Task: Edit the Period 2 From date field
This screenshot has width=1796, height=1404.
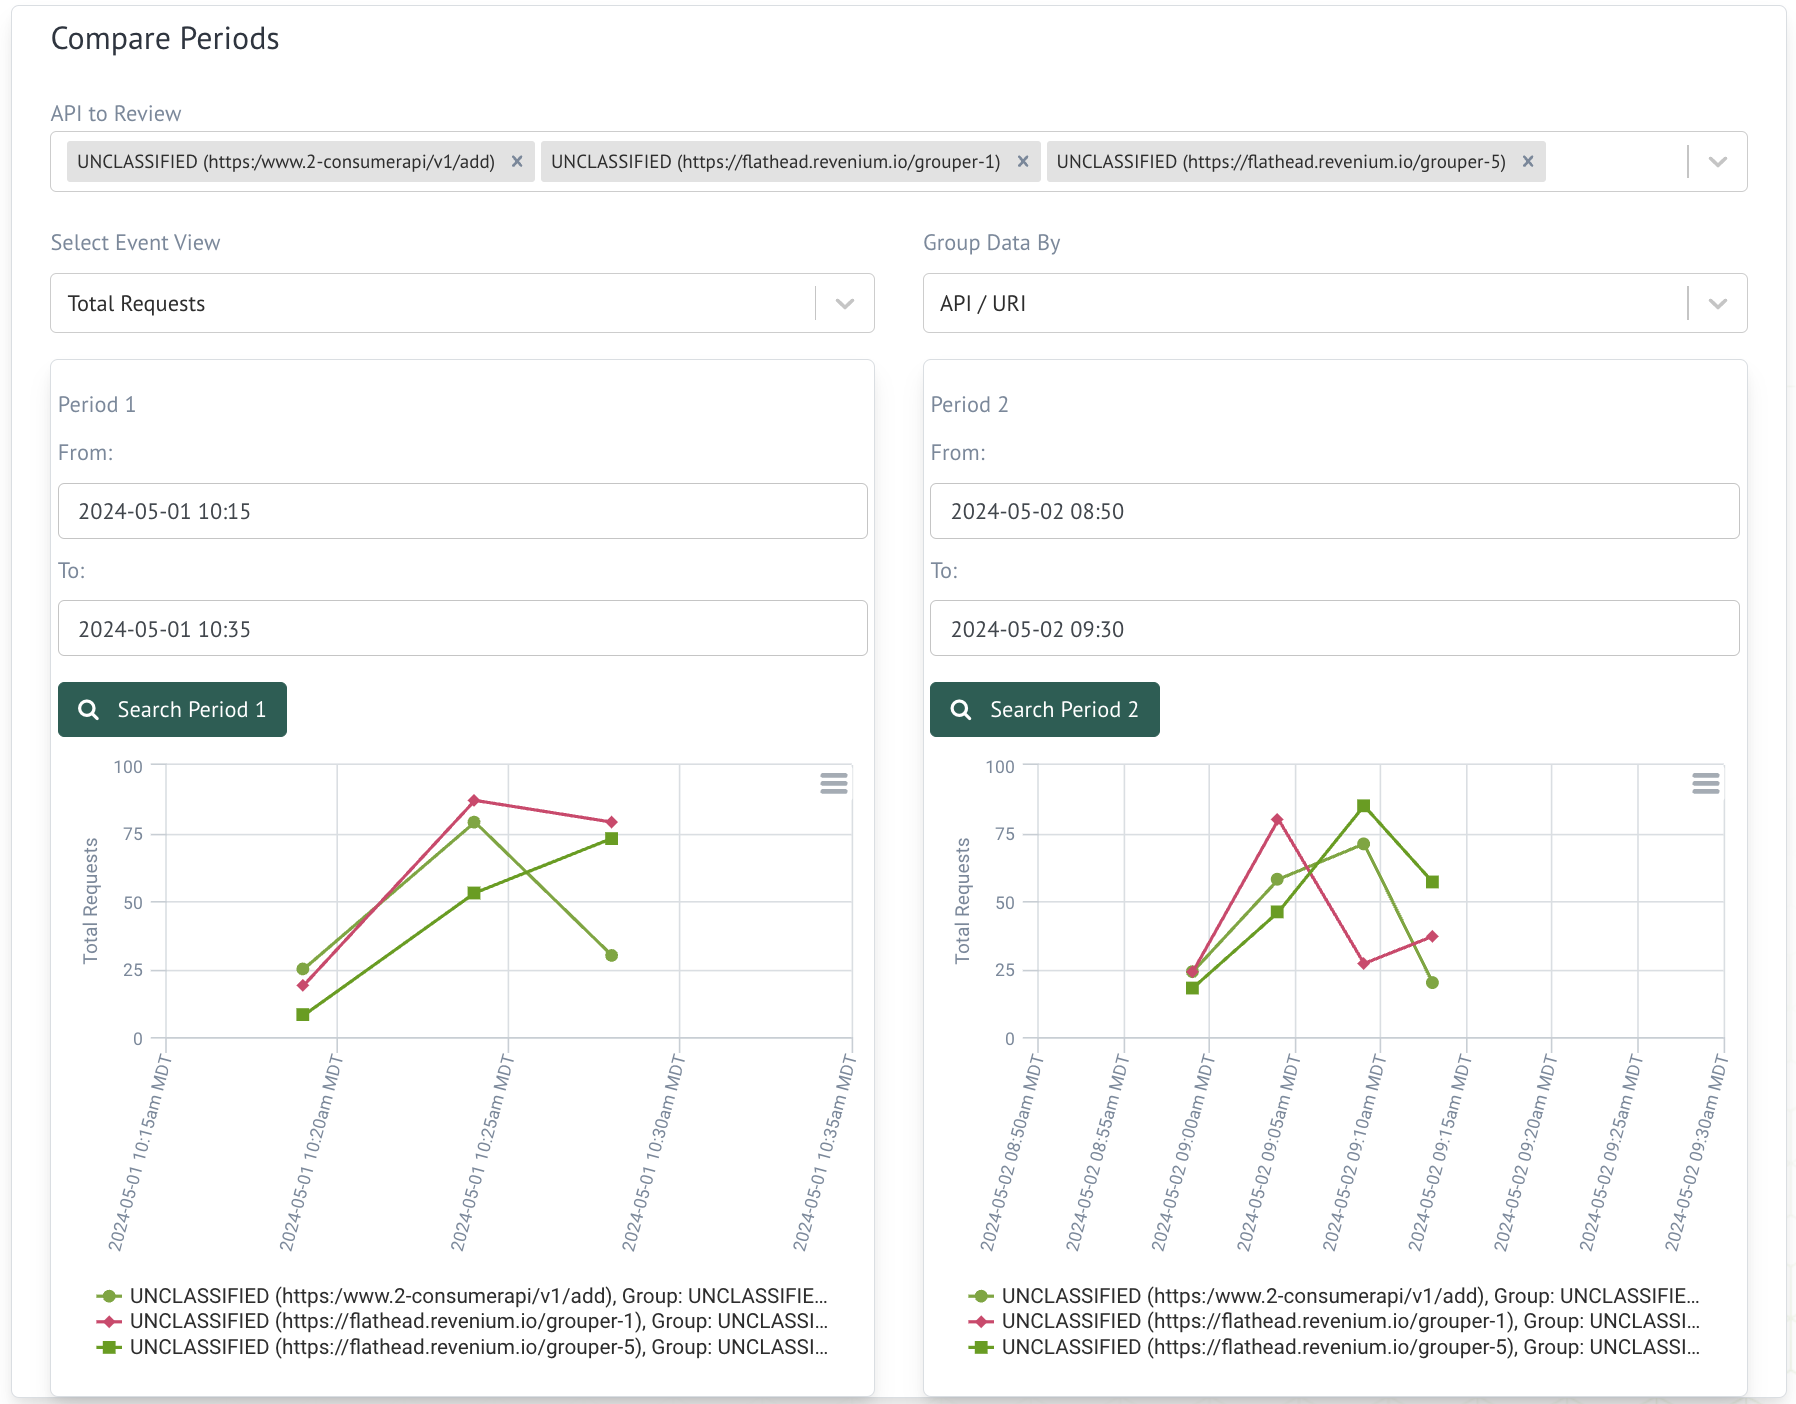Action: [x=1334, y=512]
